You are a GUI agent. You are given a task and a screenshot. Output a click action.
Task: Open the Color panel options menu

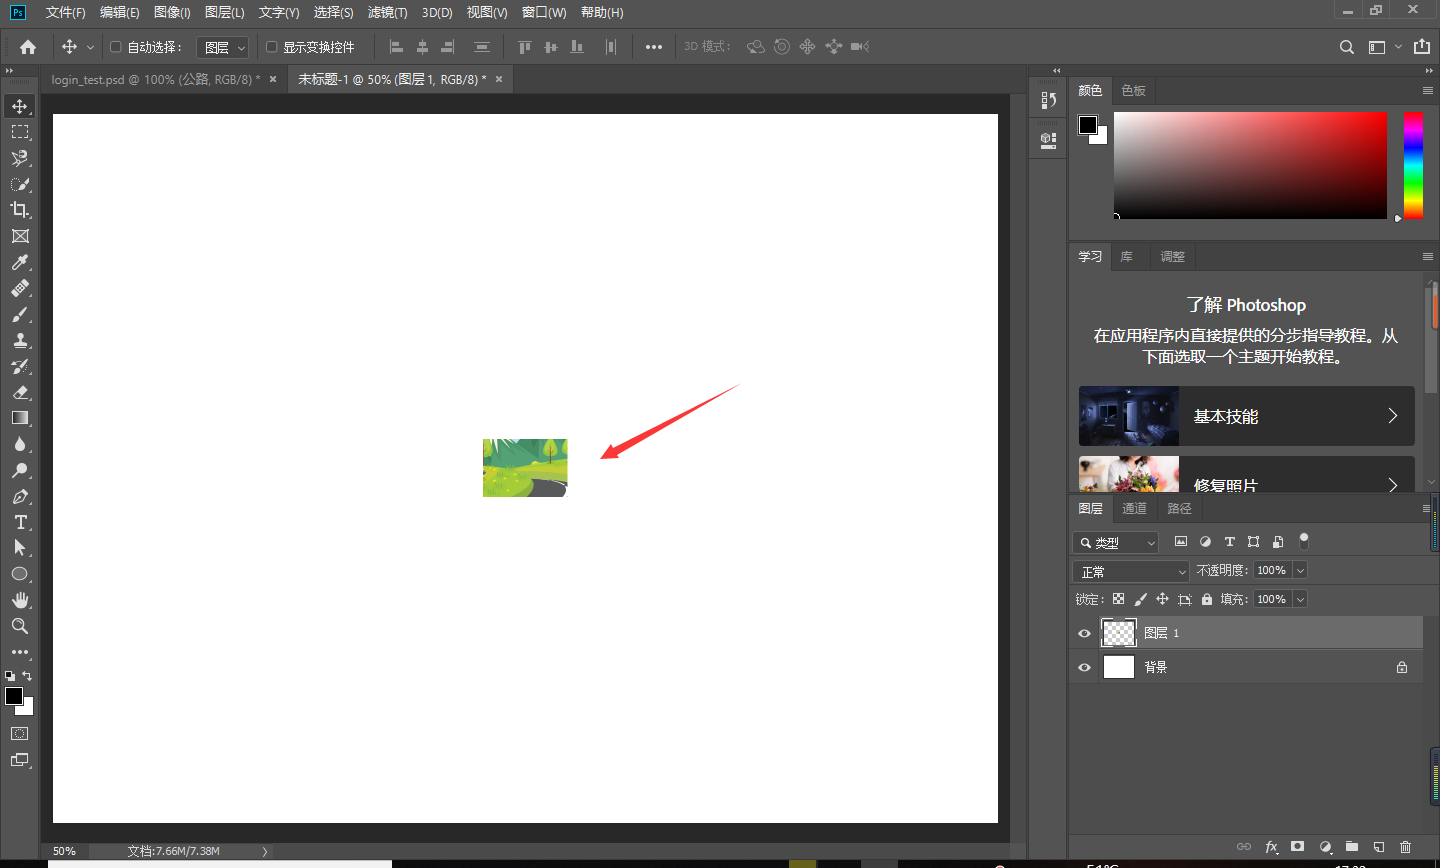[1428, 90]
